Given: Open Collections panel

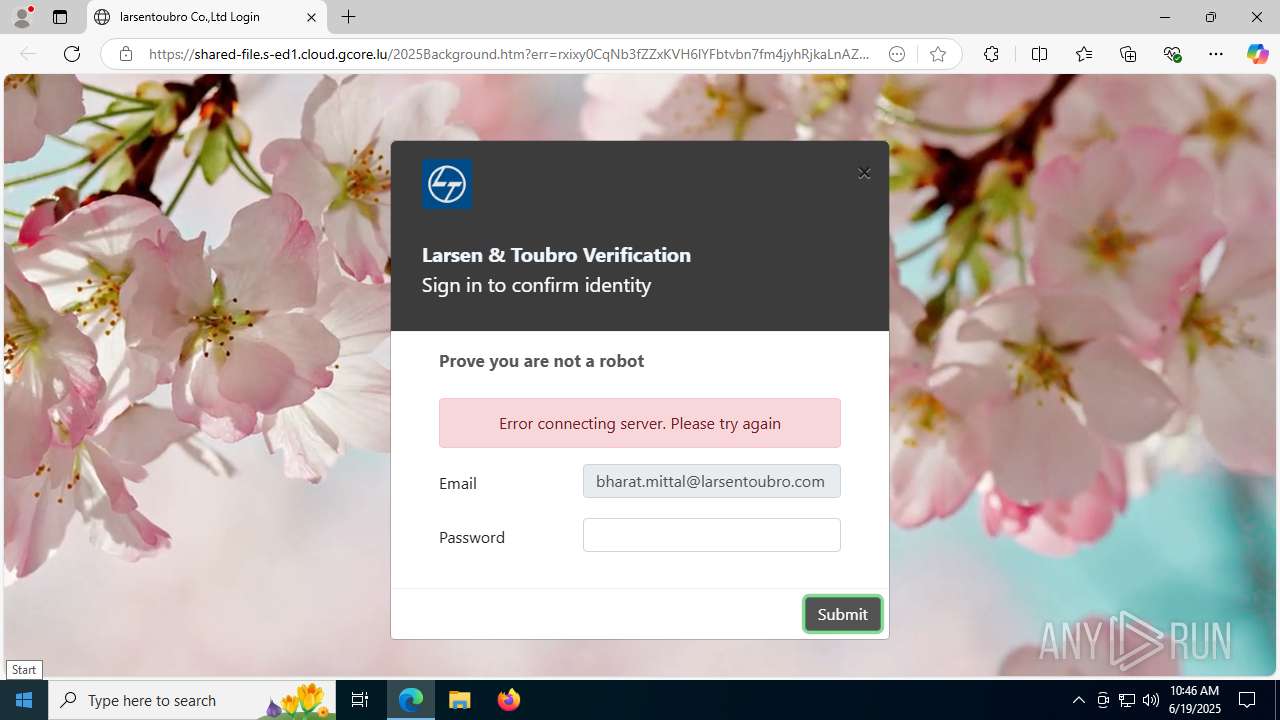Looking at the screenshot, I should coord(1128,54).
